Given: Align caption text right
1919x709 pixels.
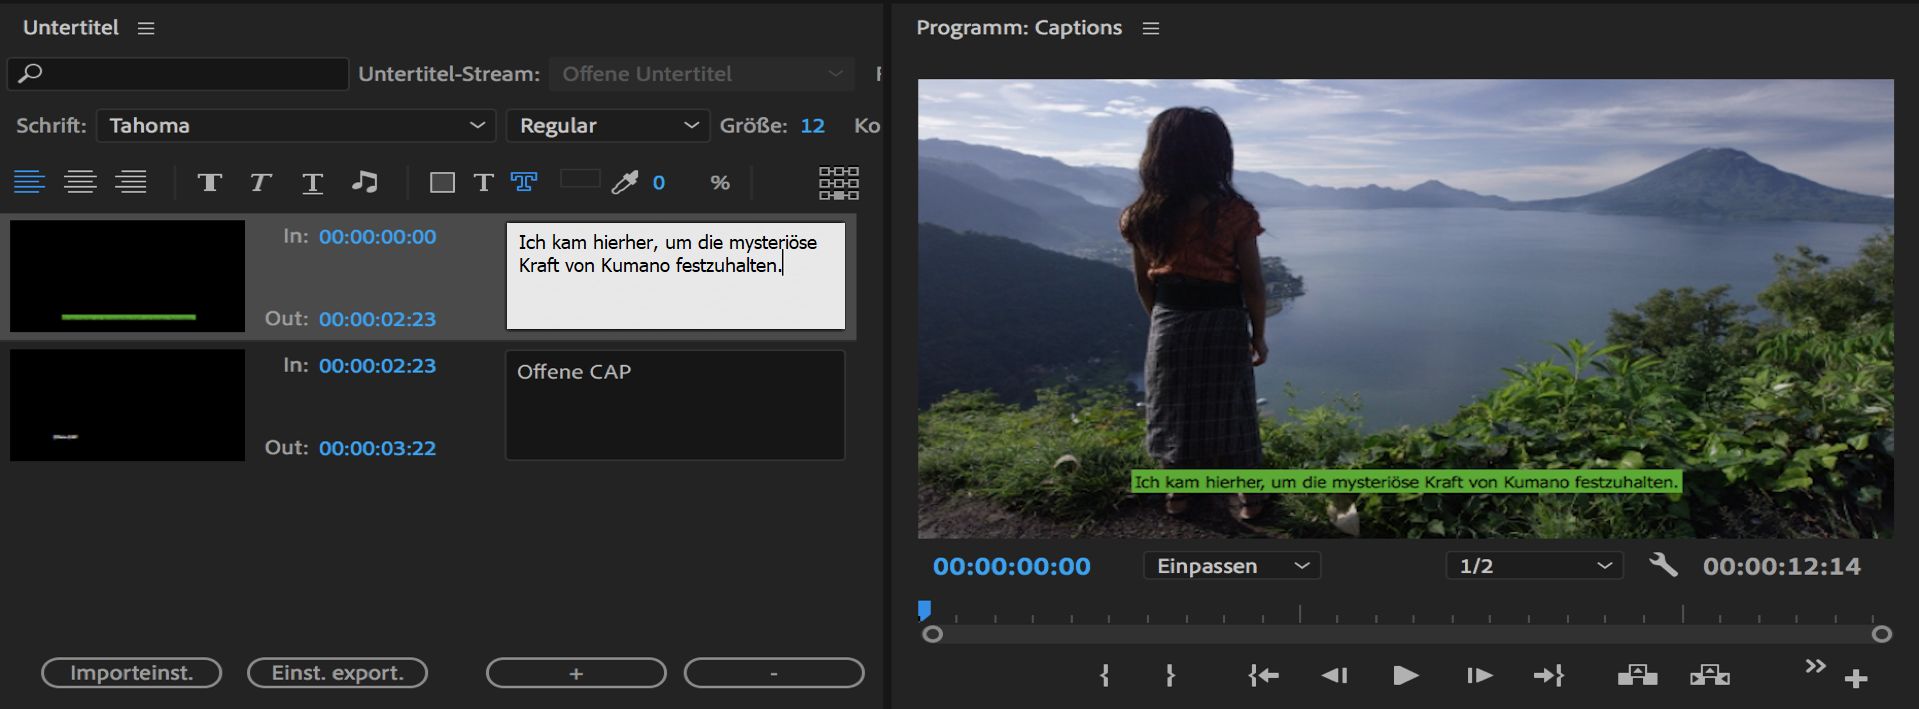Looking at the screenshot, I should pos(131,182).
